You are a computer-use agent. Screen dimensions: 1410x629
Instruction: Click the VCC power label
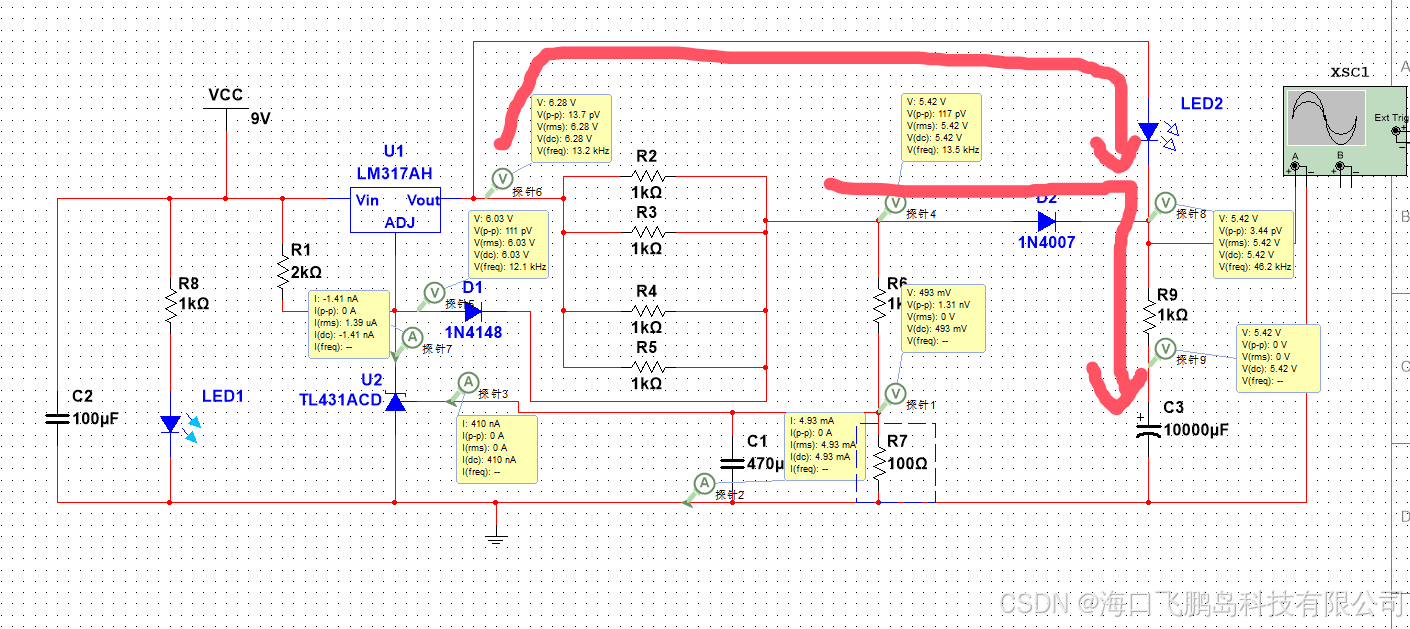coord(225,95)
